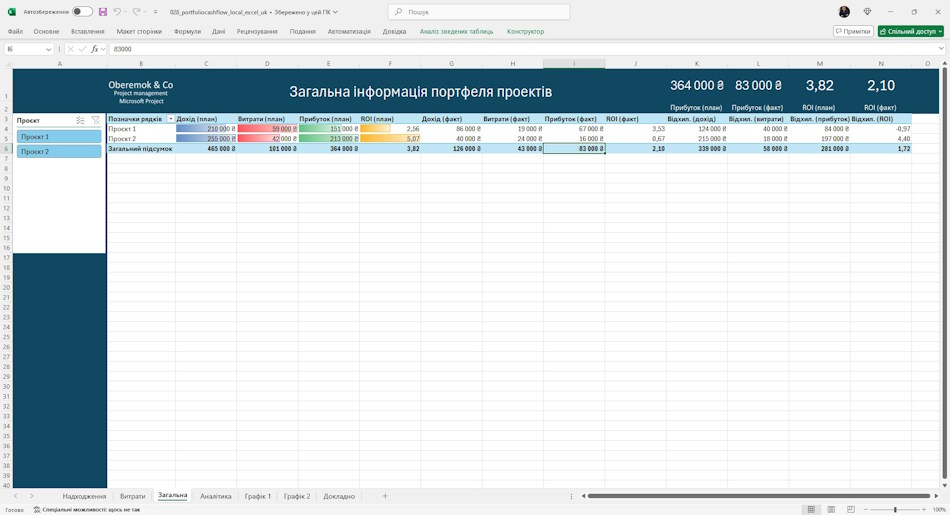950x515 pixels.
Task: Switch to Page Break Preview icon
Action: [851, 510]
